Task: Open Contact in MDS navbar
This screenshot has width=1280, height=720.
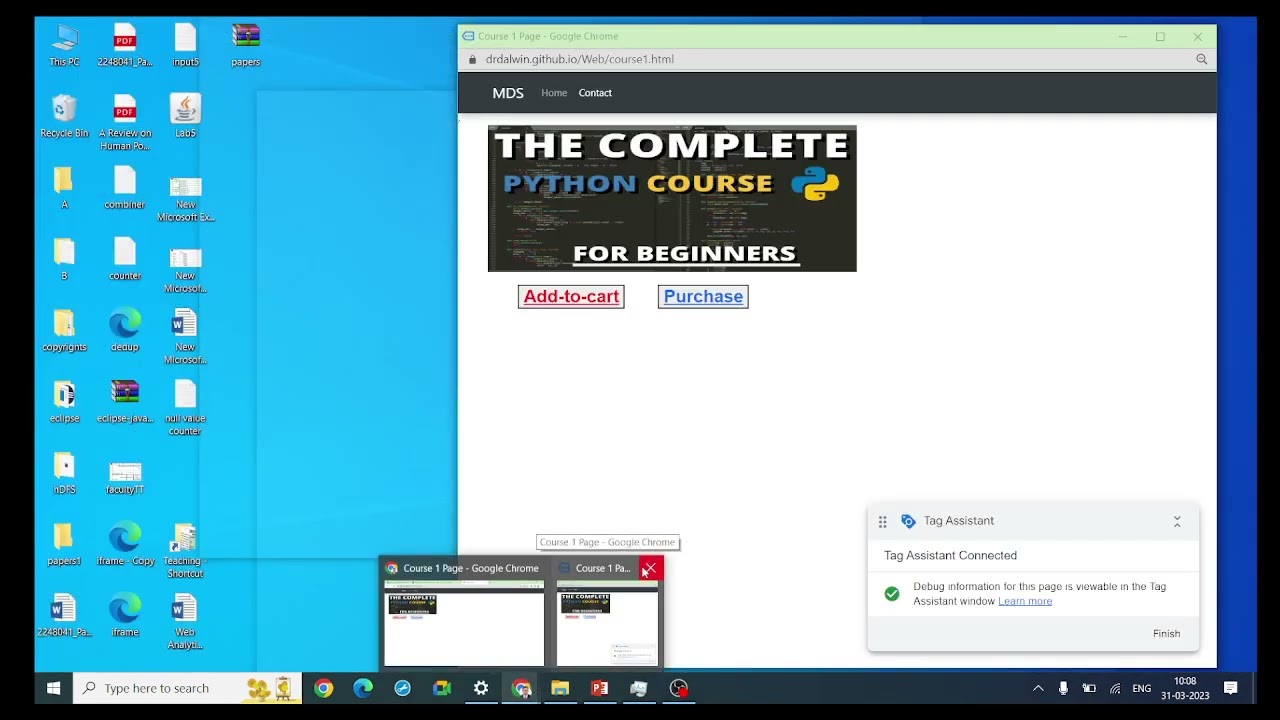Action: coord(595,93)
